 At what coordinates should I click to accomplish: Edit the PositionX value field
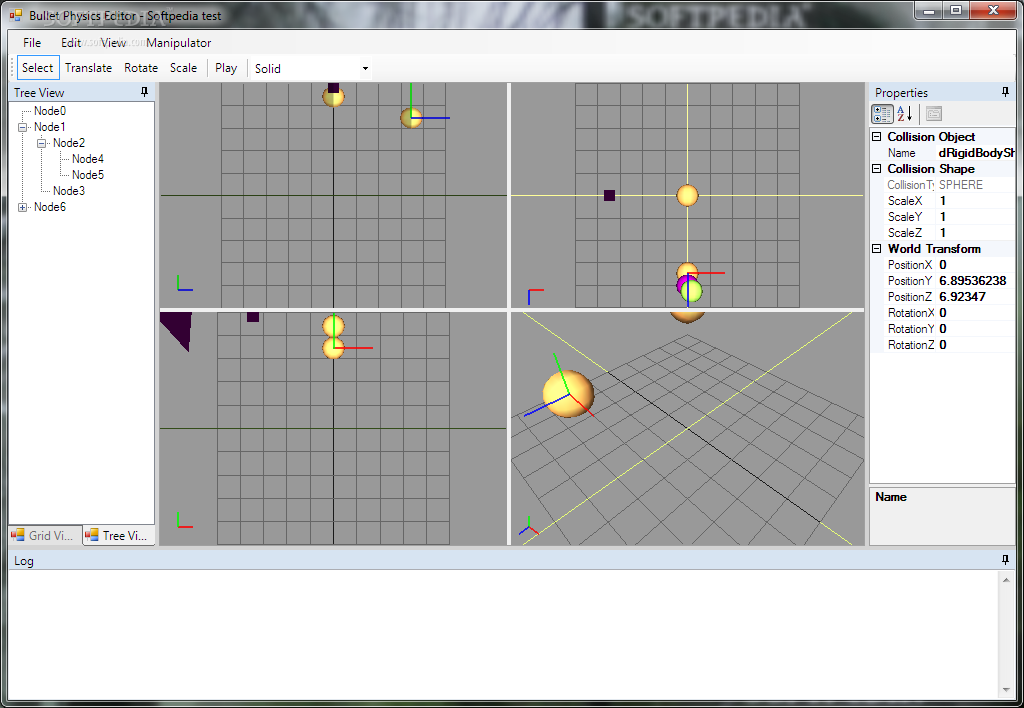pyautogui.click(x=976, y=265)
